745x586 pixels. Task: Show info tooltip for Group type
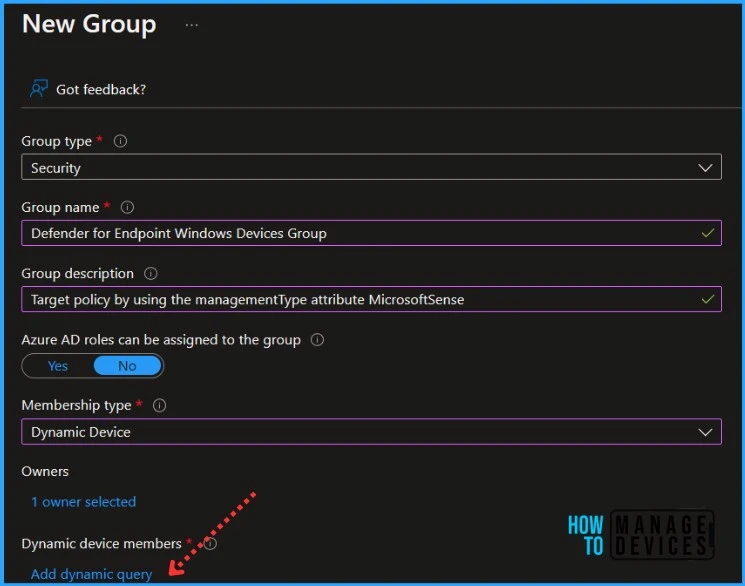(120, 141)
